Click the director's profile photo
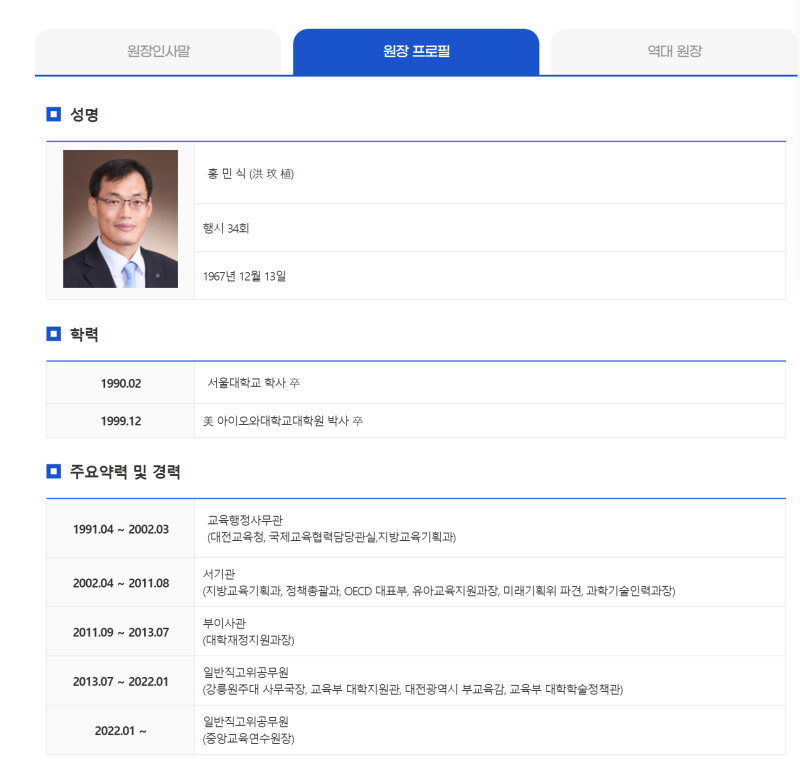Screen dimensions: 800x775 120,219
